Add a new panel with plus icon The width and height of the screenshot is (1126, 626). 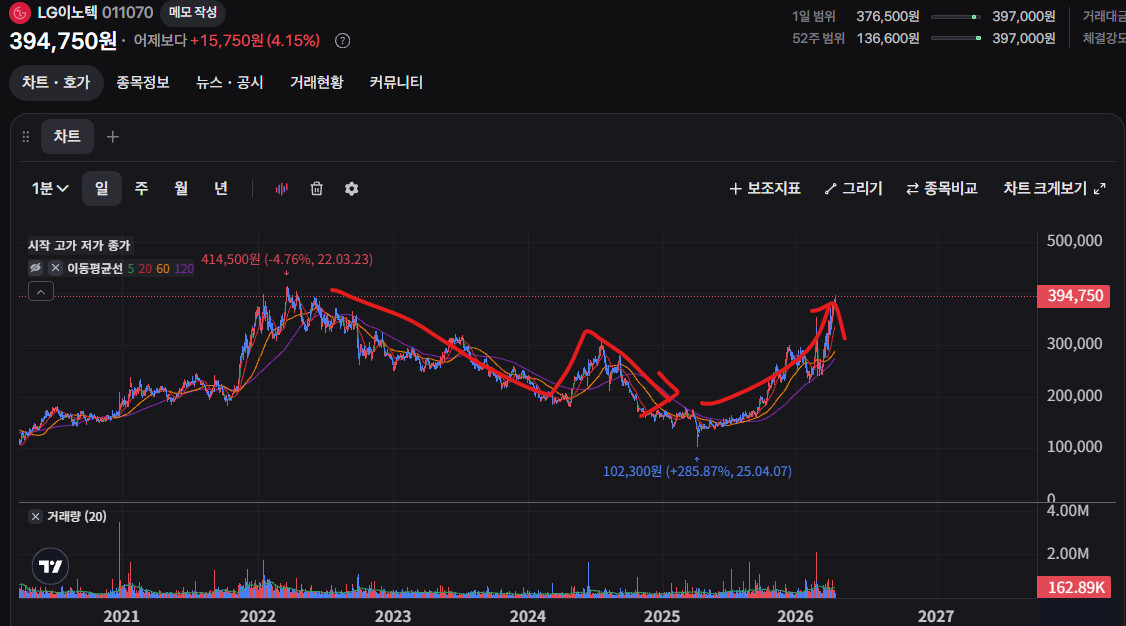pos(113,136)
